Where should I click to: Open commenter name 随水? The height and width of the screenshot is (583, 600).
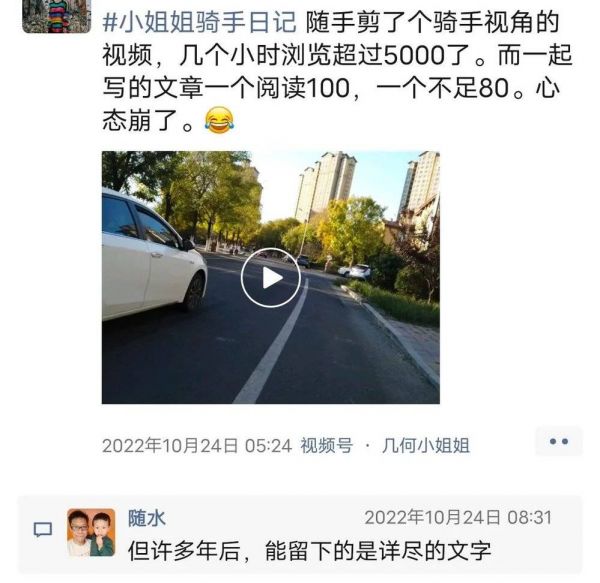(147, 518)
